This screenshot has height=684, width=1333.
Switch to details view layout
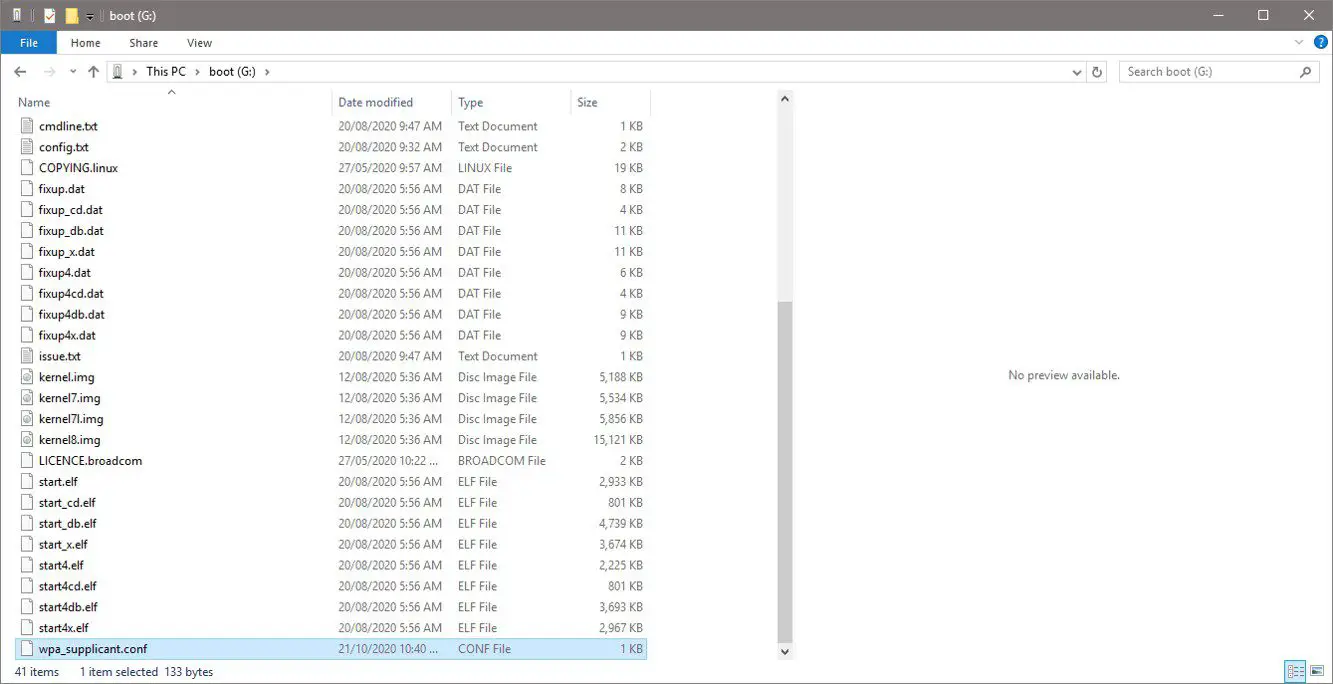(x=1295, y=672)
